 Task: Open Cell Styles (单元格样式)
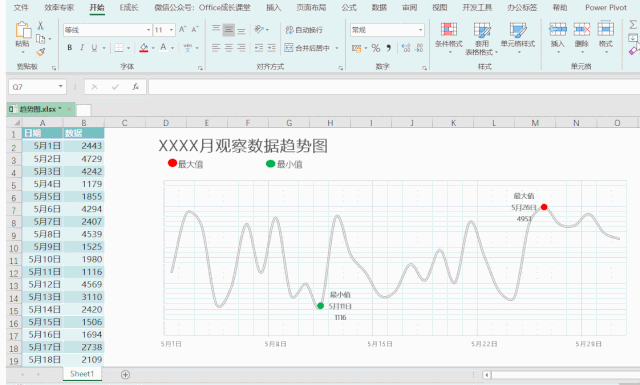[x=518, y=38]
